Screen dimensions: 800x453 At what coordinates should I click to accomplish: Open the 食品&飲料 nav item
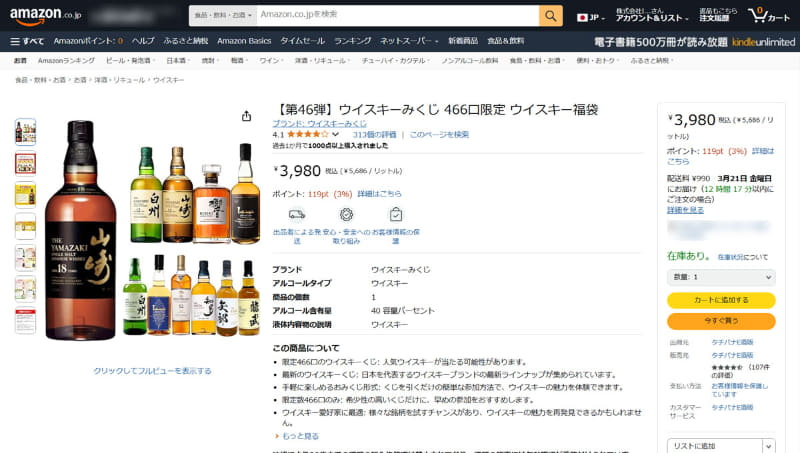506,41
